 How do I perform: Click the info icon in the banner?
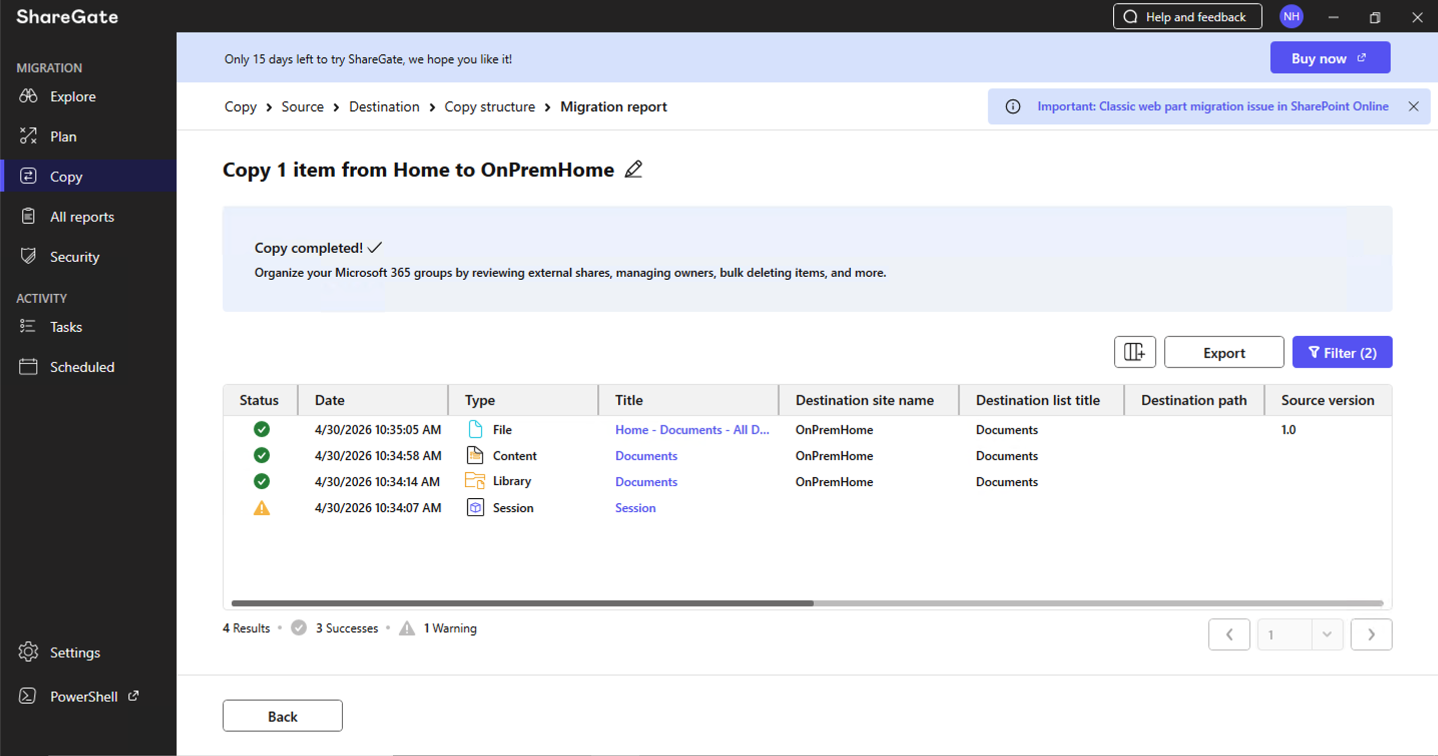(1013, 106)
